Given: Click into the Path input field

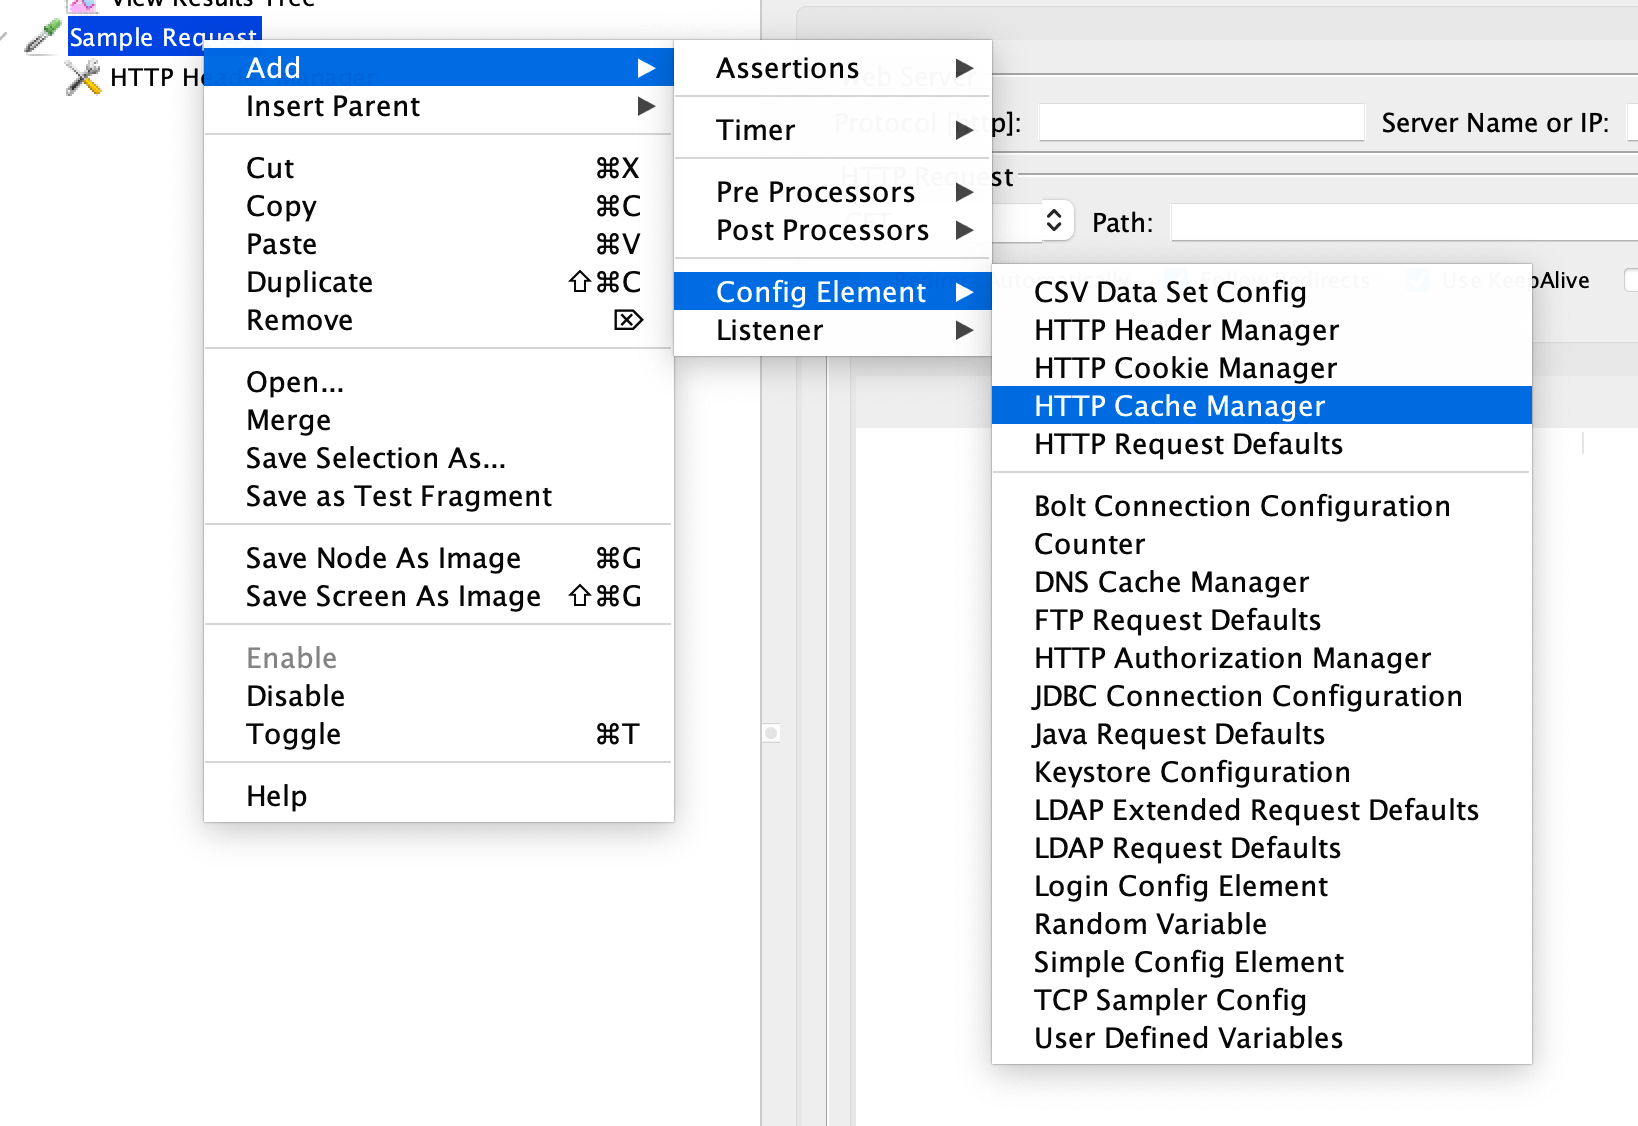Looking at the screenshot, I should [x=1404, y=222].
